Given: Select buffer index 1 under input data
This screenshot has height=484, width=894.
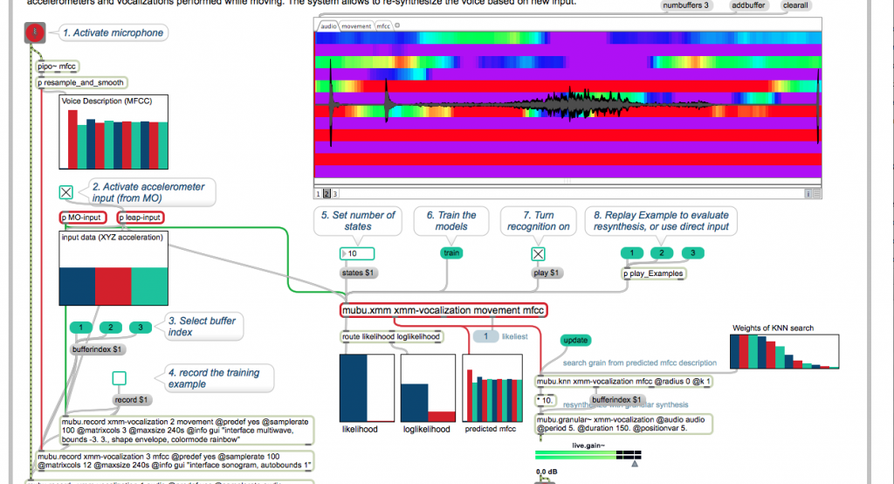Looking at the screenshot, I should 81,327.
